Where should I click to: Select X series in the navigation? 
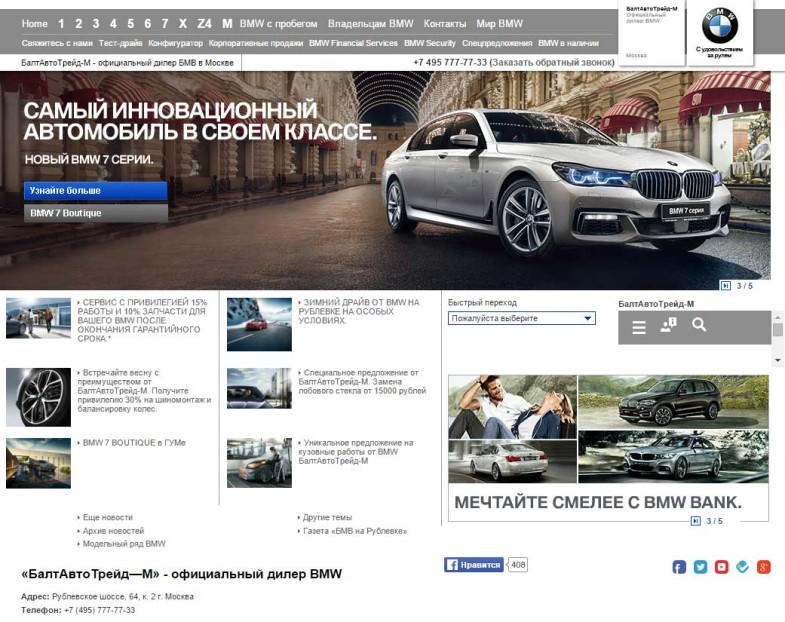tap(183, 24)
